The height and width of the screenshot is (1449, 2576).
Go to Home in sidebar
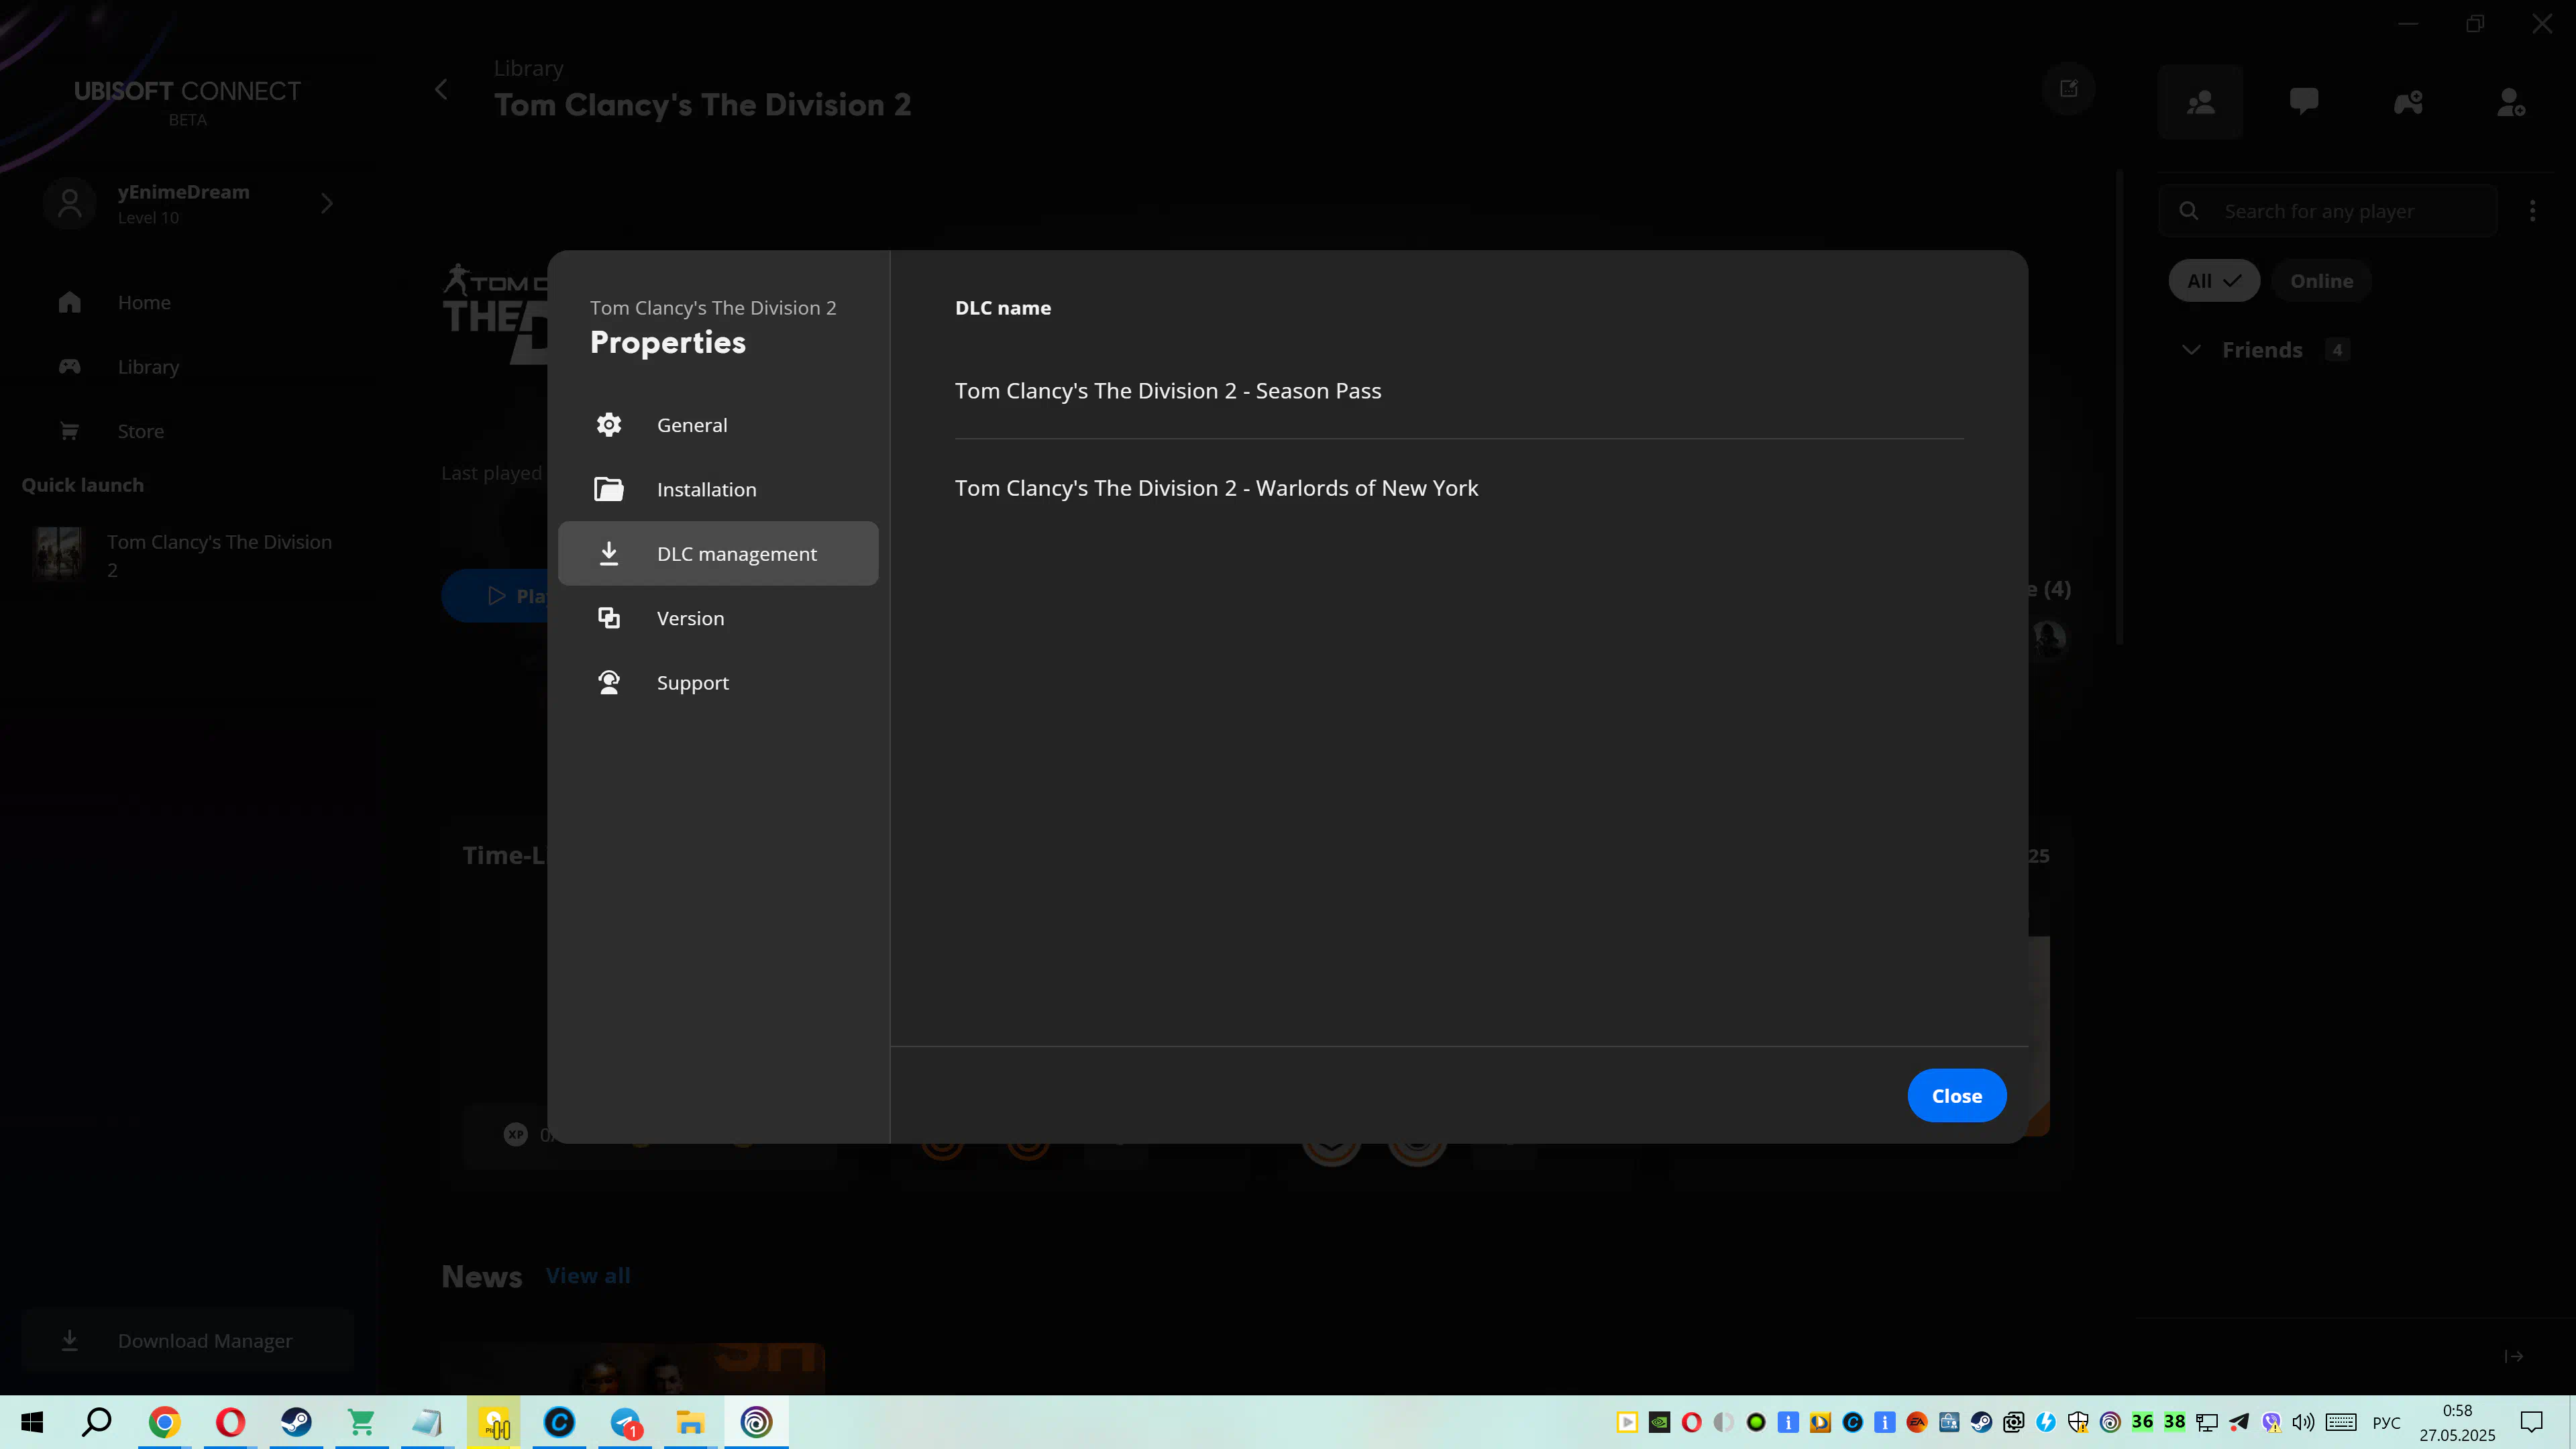pyautogui.click(x=188, y=302)
